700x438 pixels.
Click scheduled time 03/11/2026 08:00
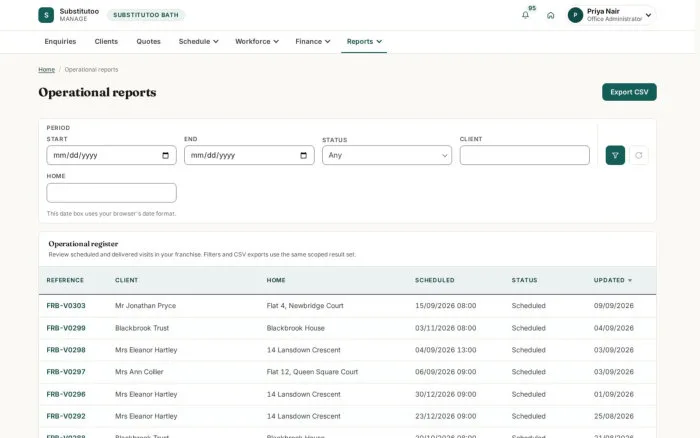(x=446, y=328)
